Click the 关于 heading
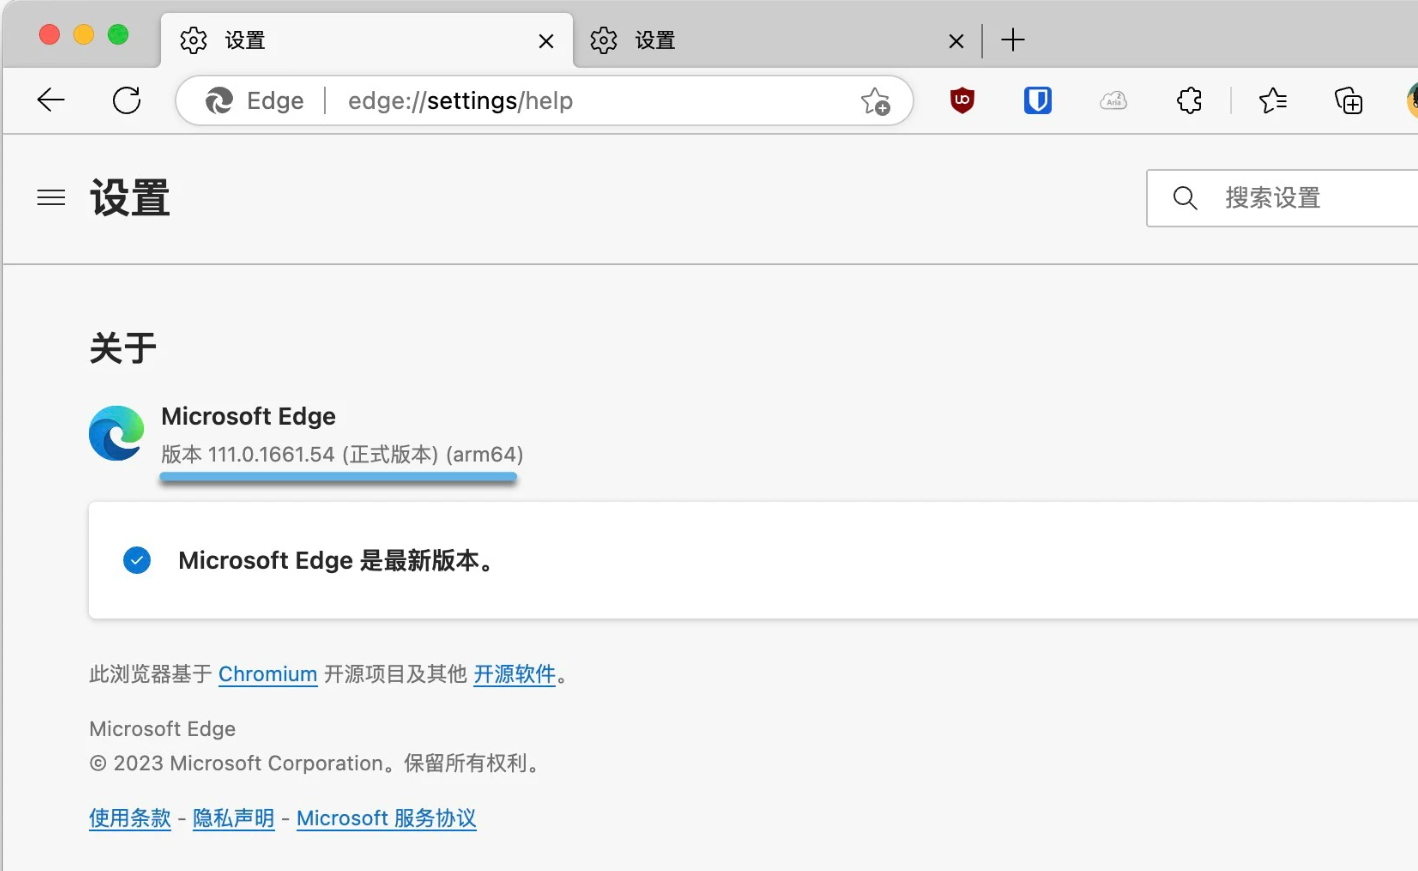Screen dimensions: 1418x871 point(123,348)
